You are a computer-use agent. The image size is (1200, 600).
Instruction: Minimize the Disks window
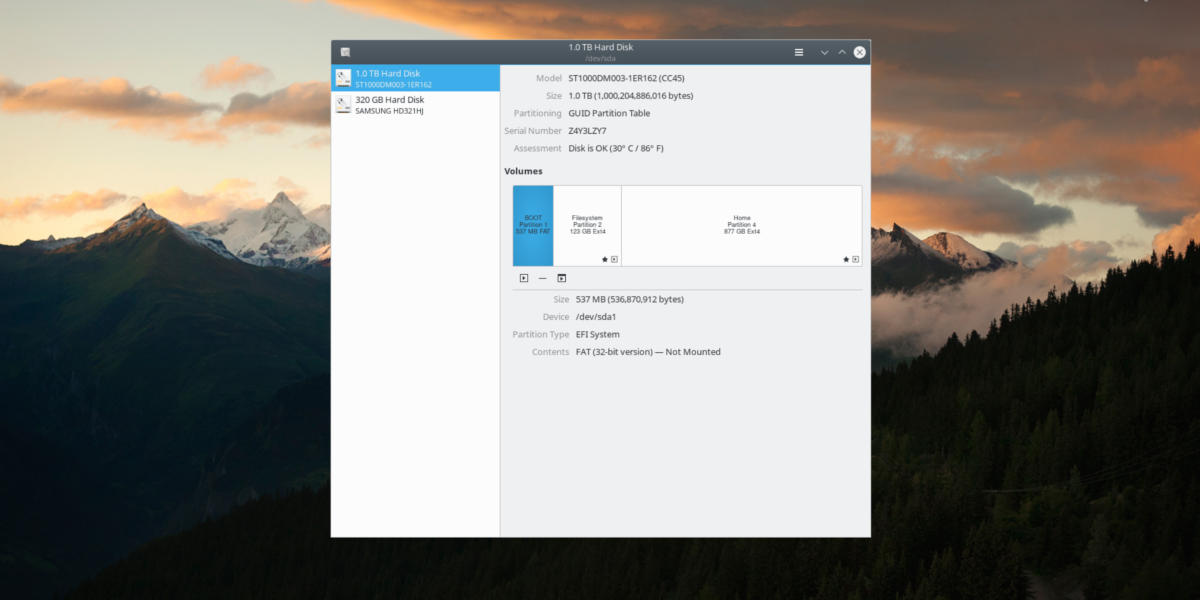pos(824,52)
